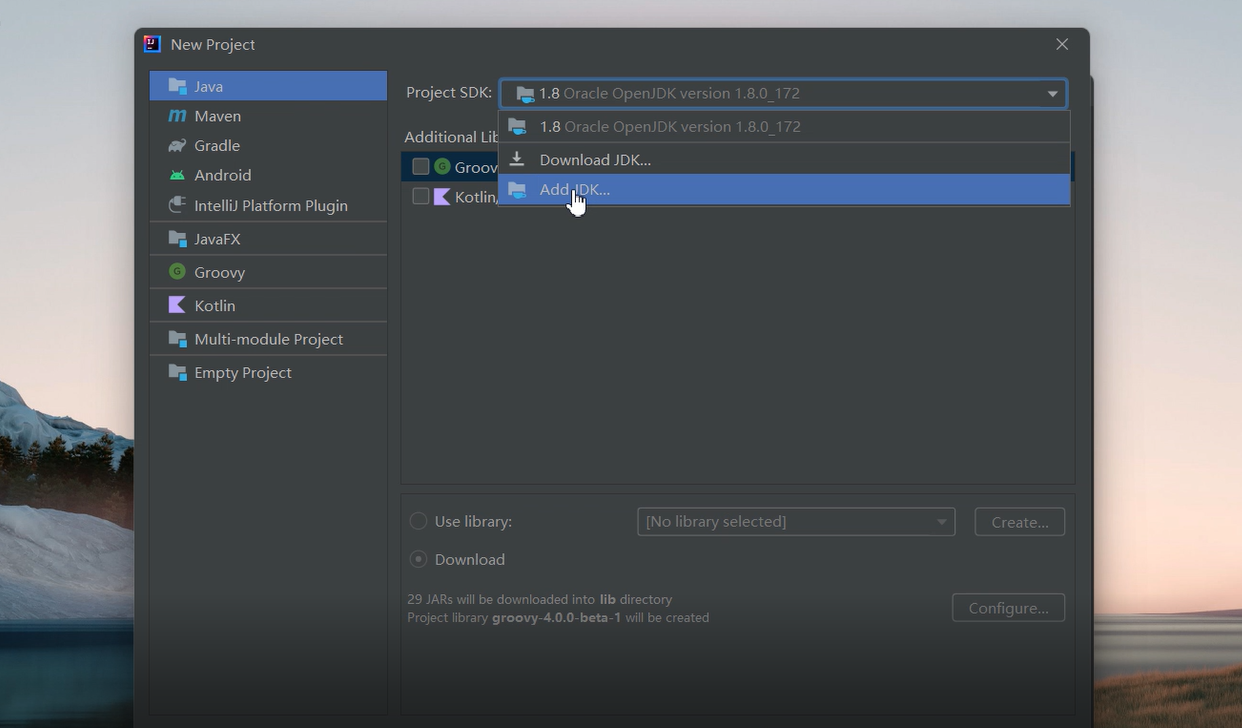Choose Add JDK... from SDK dropdown
This screenshot has height=728, width=1242.
784,190
